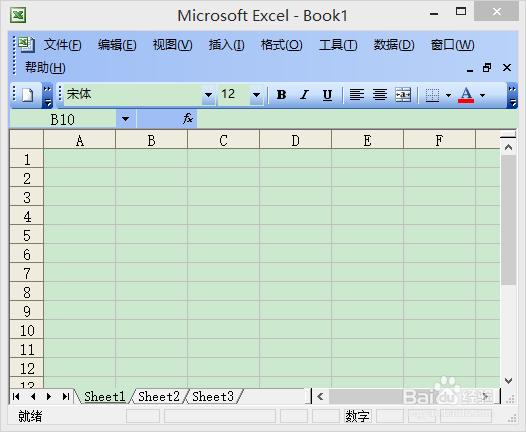Click the New blank workbook icon
The width and height of the screenshot is (526, 432).
(28, 95)
